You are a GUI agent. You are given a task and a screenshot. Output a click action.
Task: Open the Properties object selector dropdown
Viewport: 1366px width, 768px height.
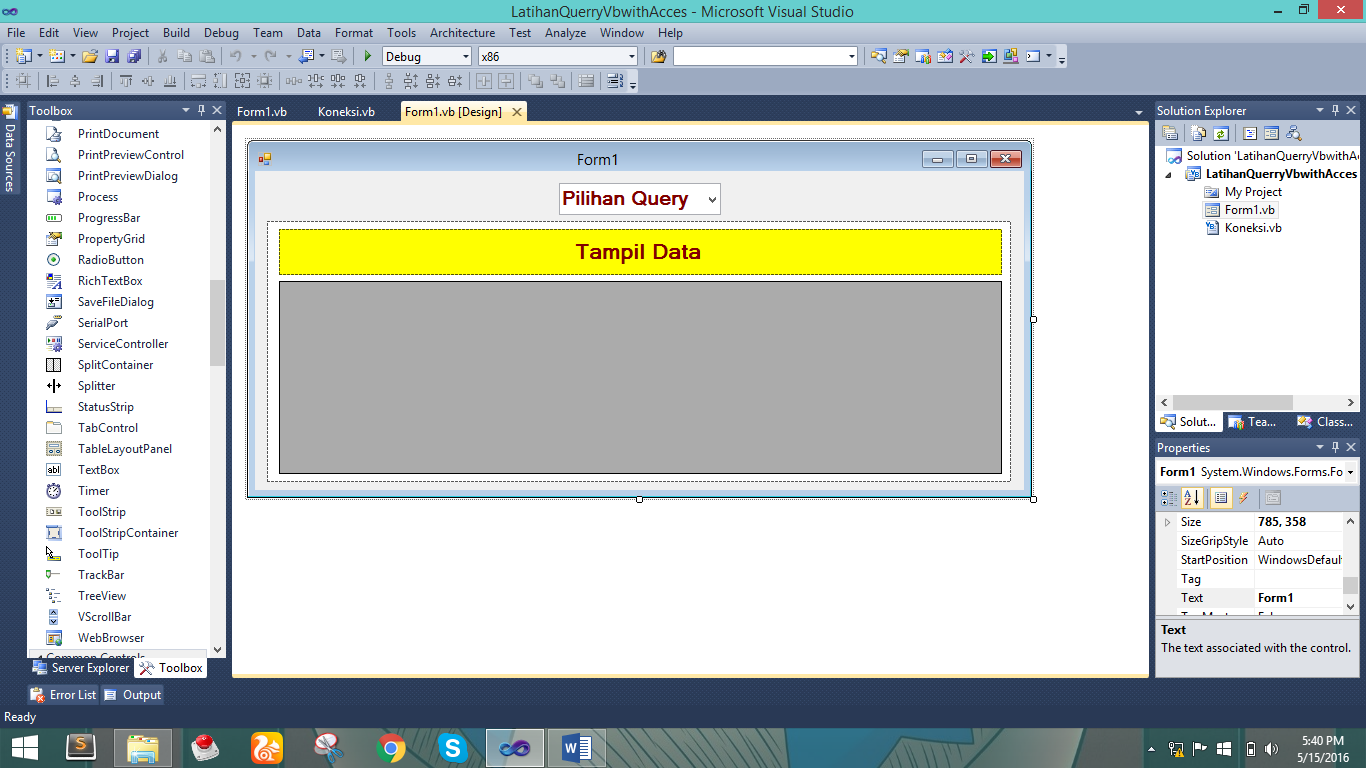[1351, 472]
